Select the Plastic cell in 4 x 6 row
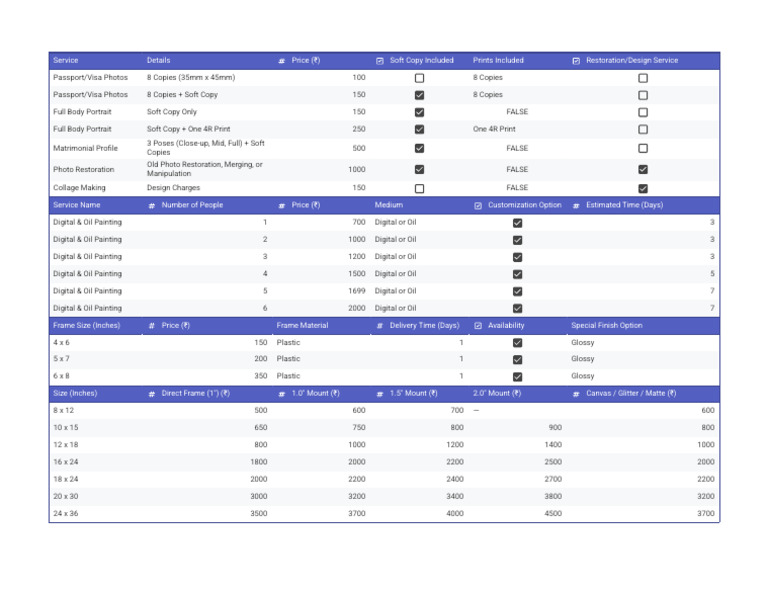768x594 pixels. pyautogui.click(x=321, y=342)
